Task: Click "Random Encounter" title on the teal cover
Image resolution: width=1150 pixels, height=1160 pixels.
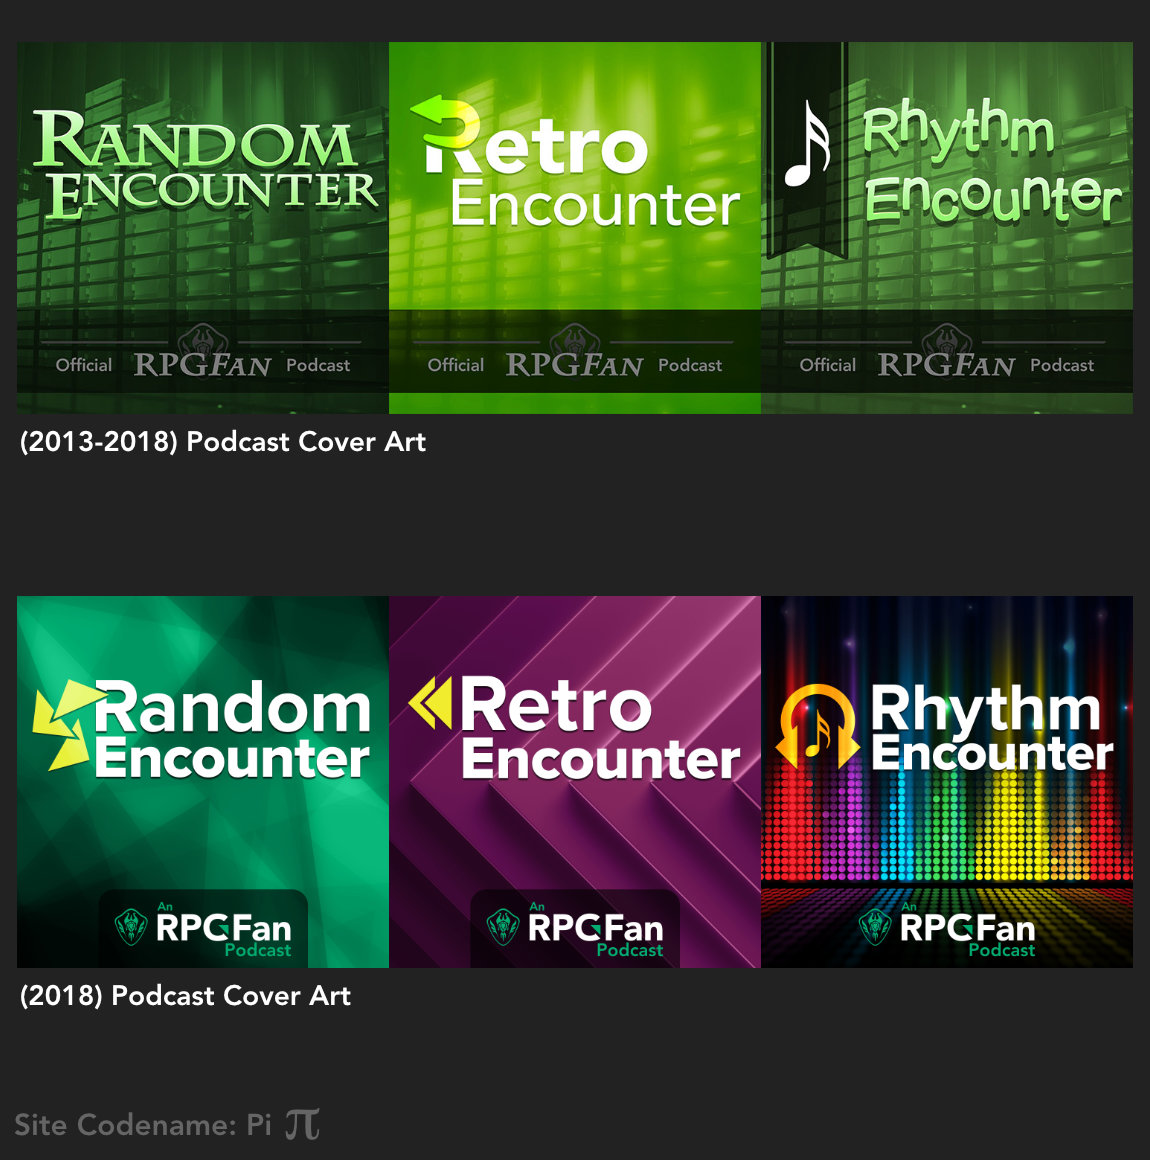Action: pos(232,729)
